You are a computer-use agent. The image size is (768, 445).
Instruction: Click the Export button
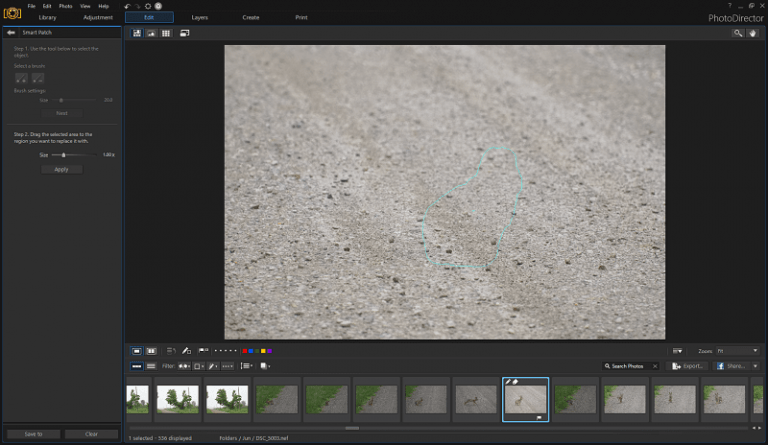click(688, 366)
